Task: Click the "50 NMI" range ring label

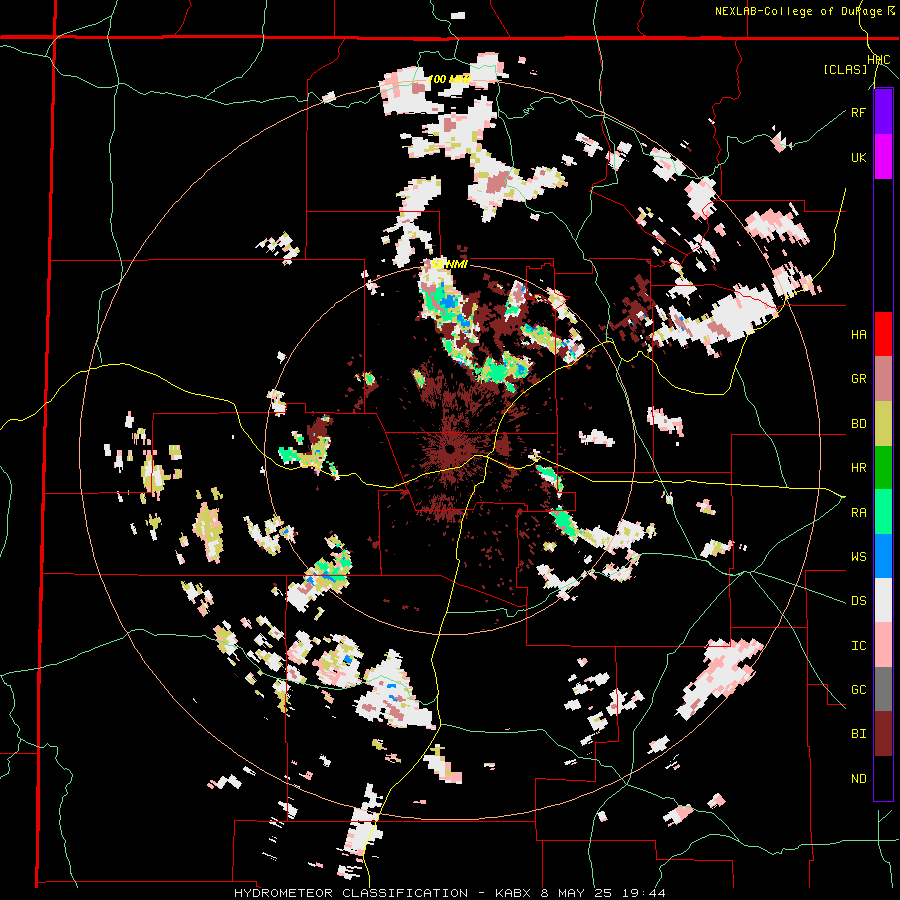Action: 449,264
